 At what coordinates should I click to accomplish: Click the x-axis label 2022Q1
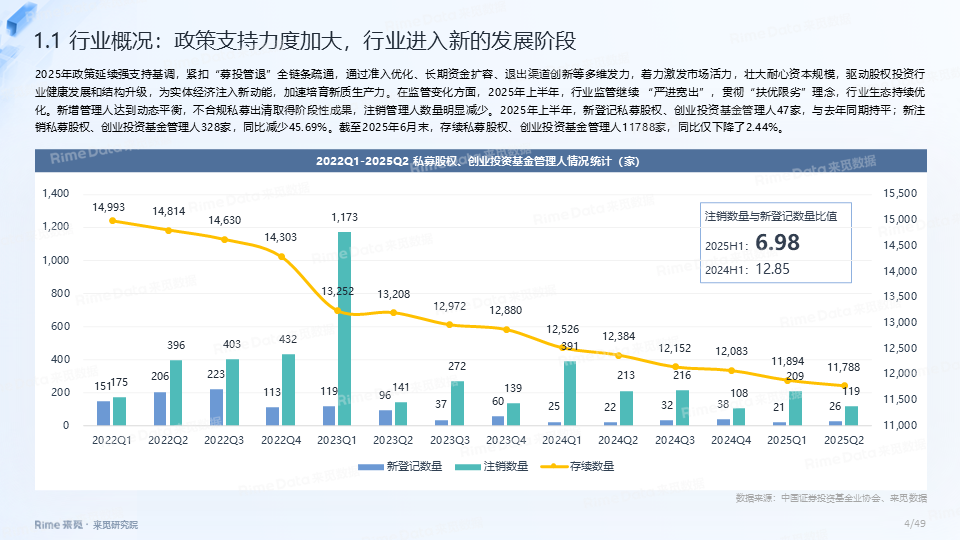(x=111, y=440)
